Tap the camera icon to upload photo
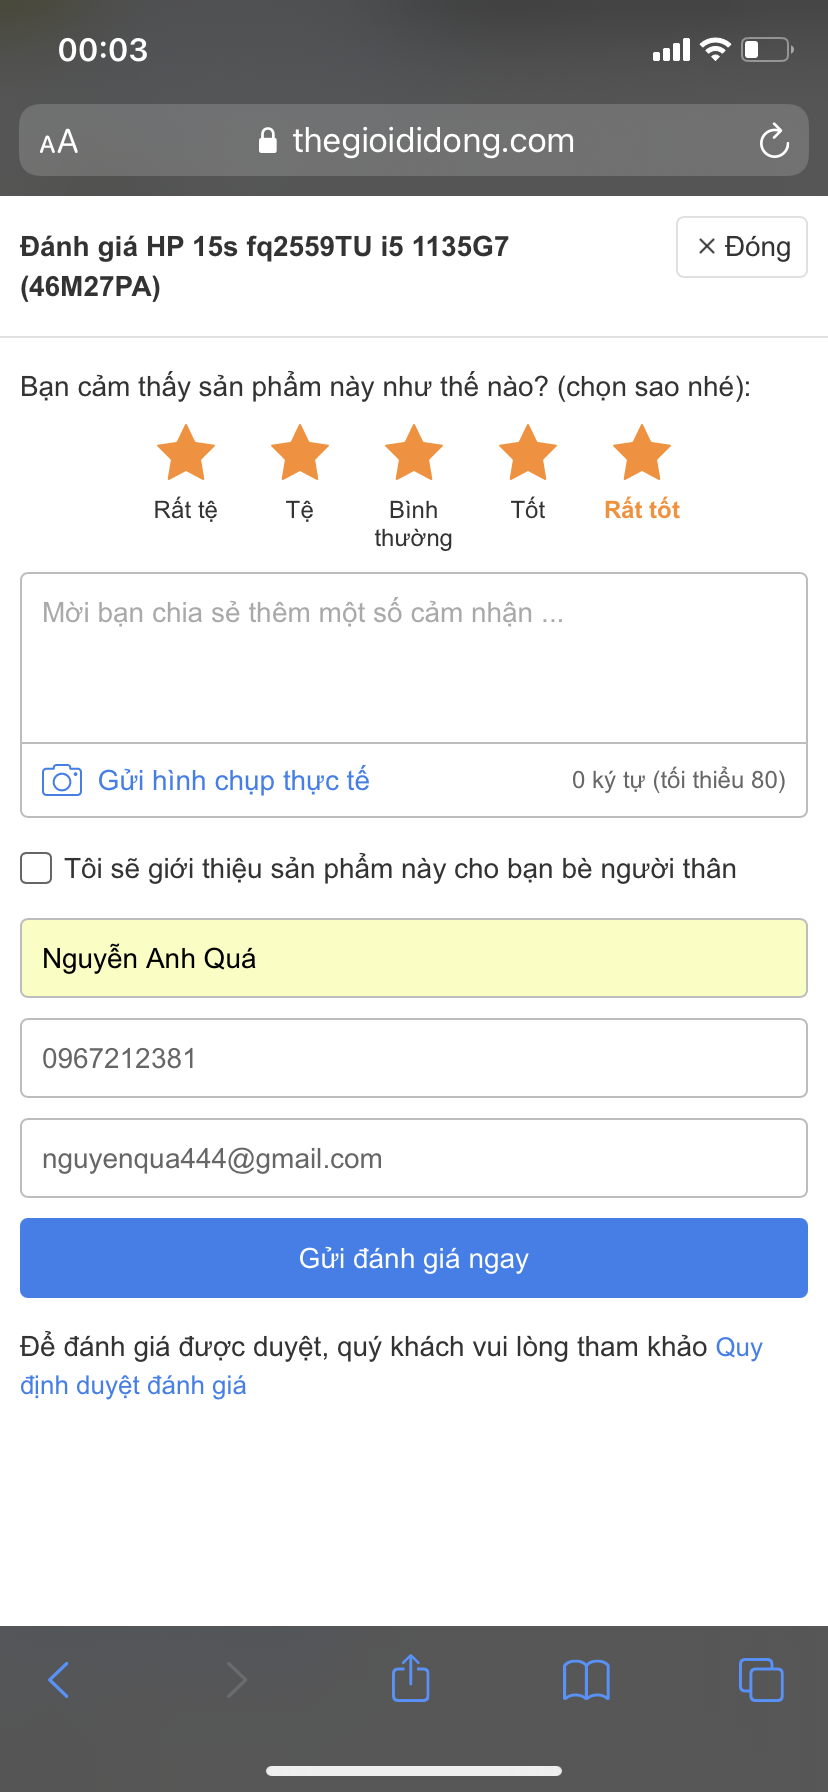The width and height of the screenshot is (828, 1792). tap(62, 780)
